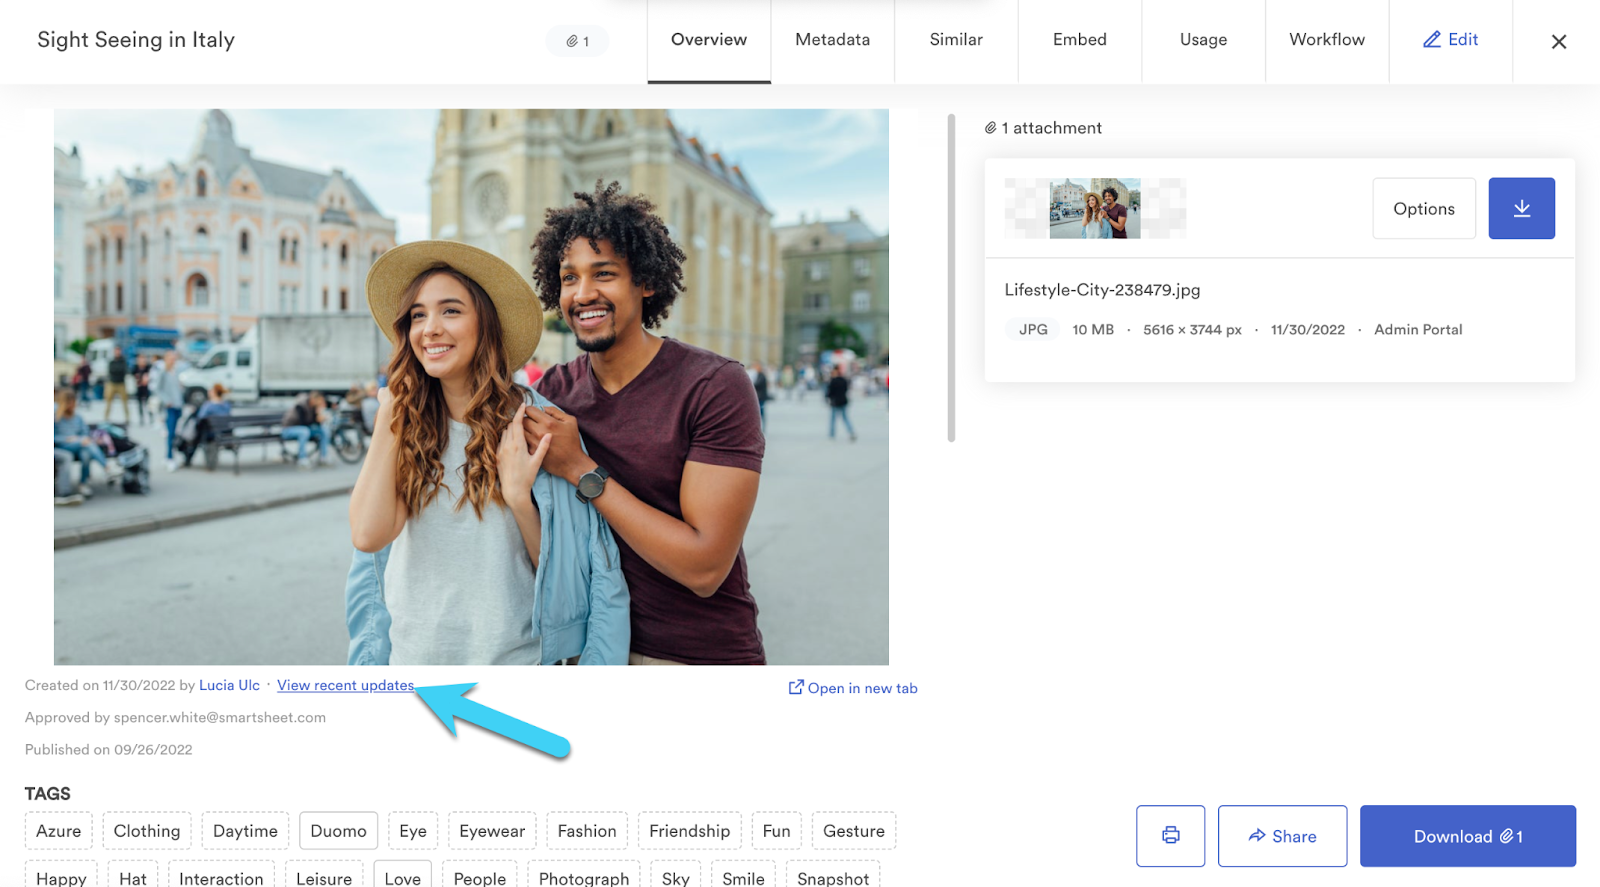Select the Smile tag
1600x887 pixels.
pyautogui.click(x=743, y=875)
